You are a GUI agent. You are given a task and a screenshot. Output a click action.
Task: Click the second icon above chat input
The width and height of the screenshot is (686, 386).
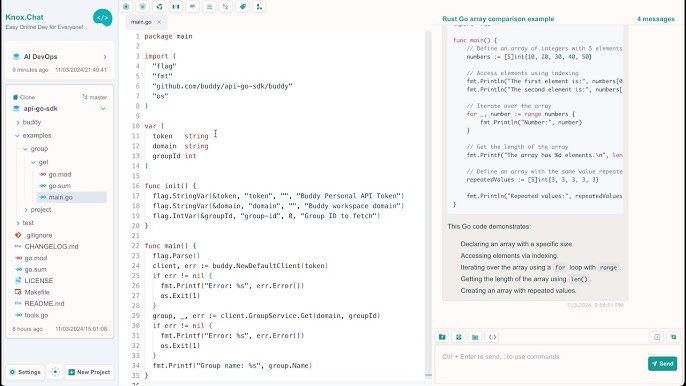point(458,337)
